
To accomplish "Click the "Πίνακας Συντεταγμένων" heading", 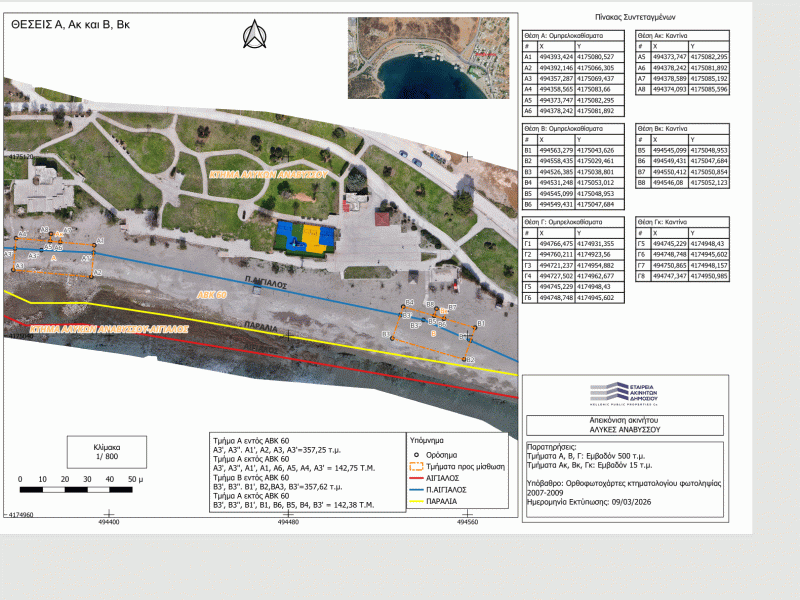I will pyautogui.click(x=635, y=17).
